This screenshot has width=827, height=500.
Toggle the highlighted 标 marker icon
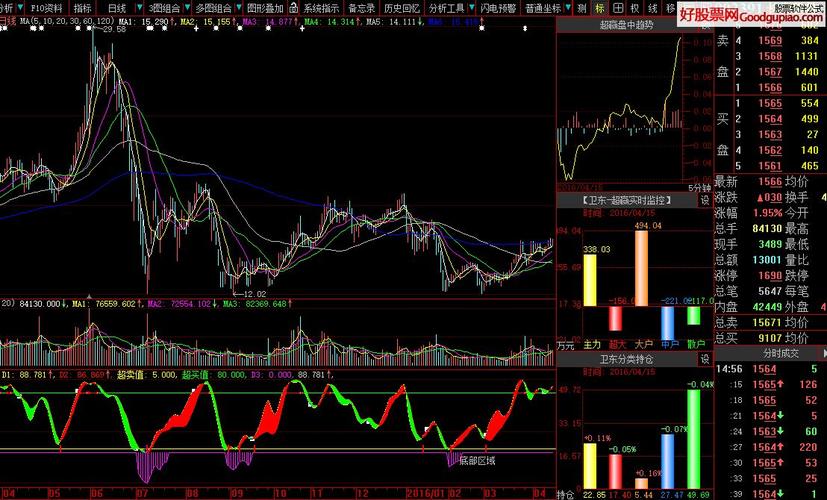(x=600, y=8)
